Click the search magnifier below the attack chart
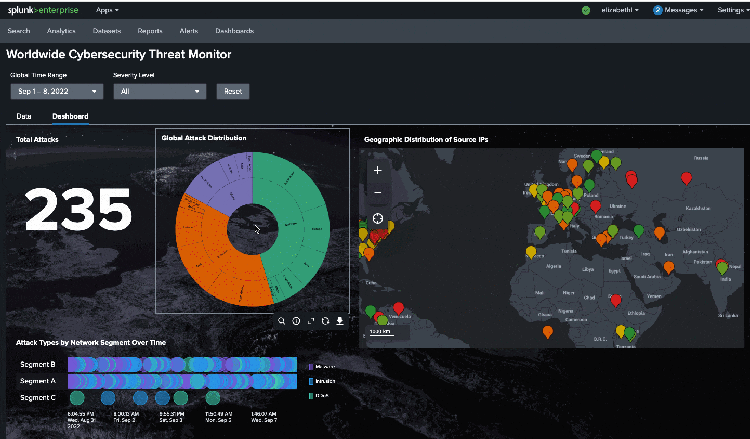 pos(282,321)
